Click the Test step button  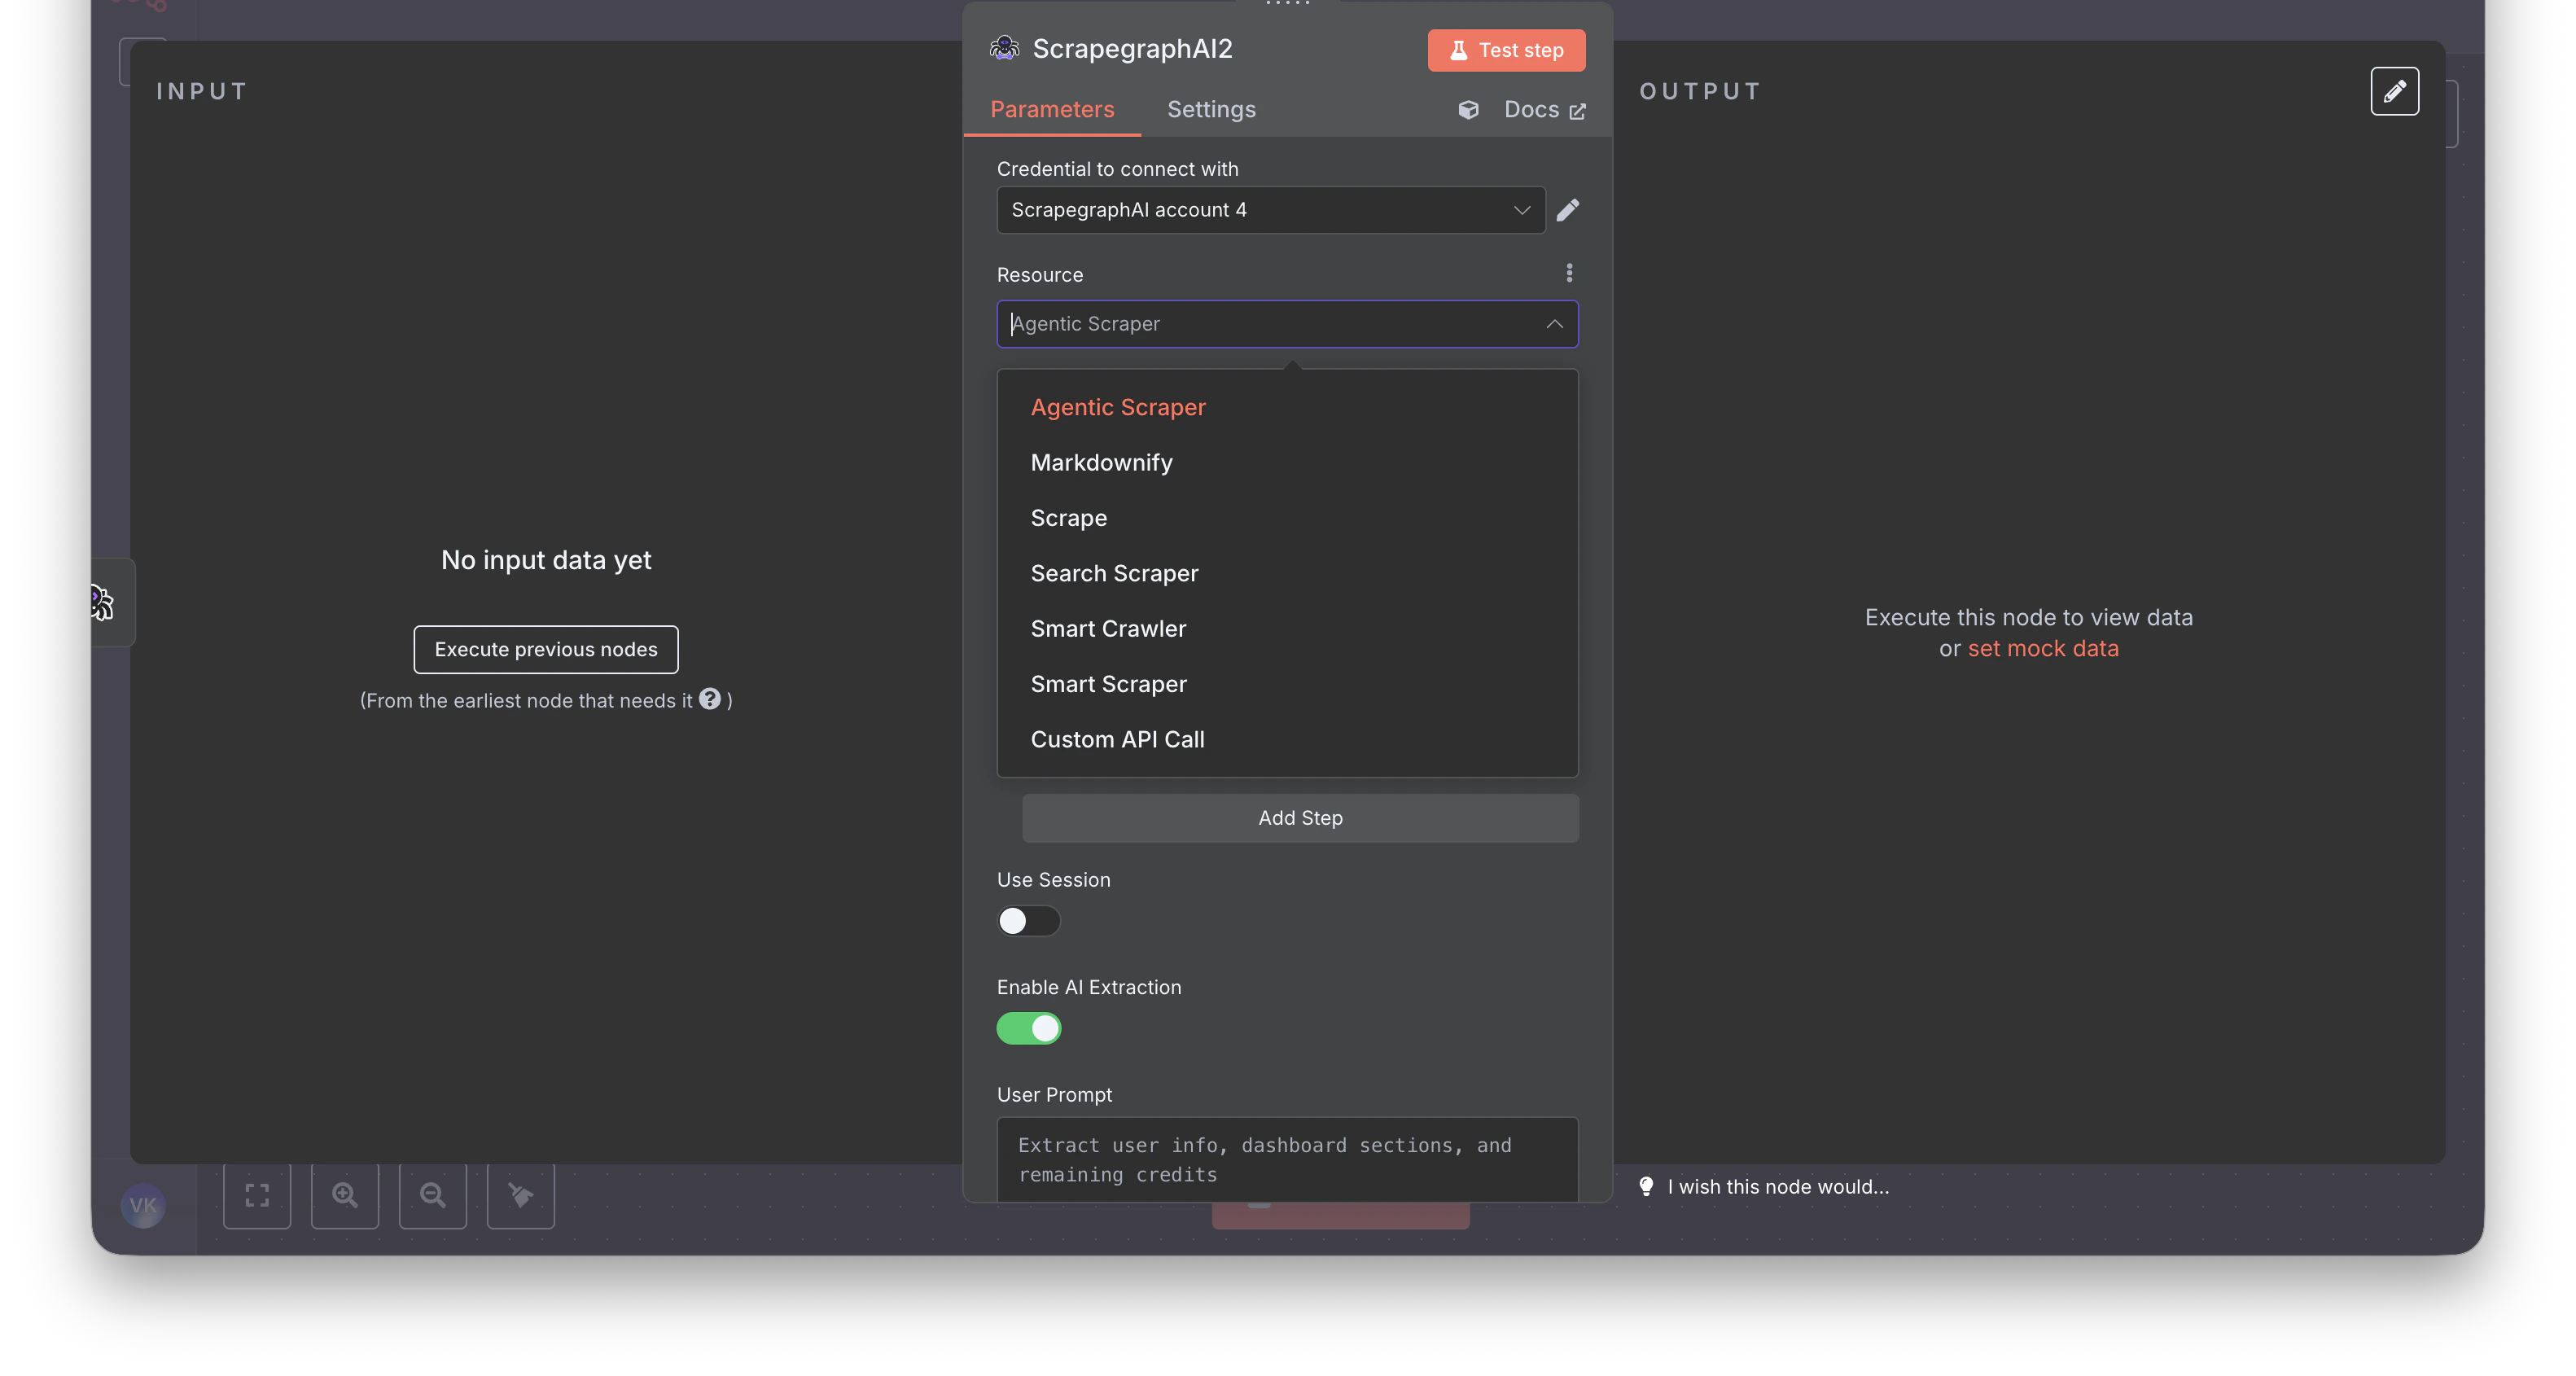tap(1506, 49)
